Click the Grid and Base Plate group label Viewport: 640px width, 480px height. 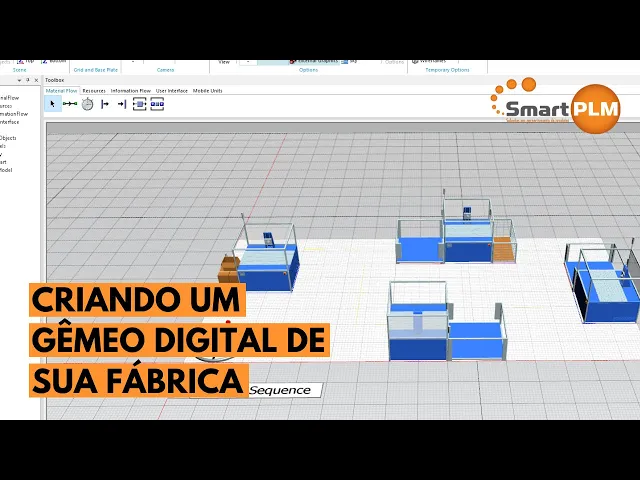point(96,70)
